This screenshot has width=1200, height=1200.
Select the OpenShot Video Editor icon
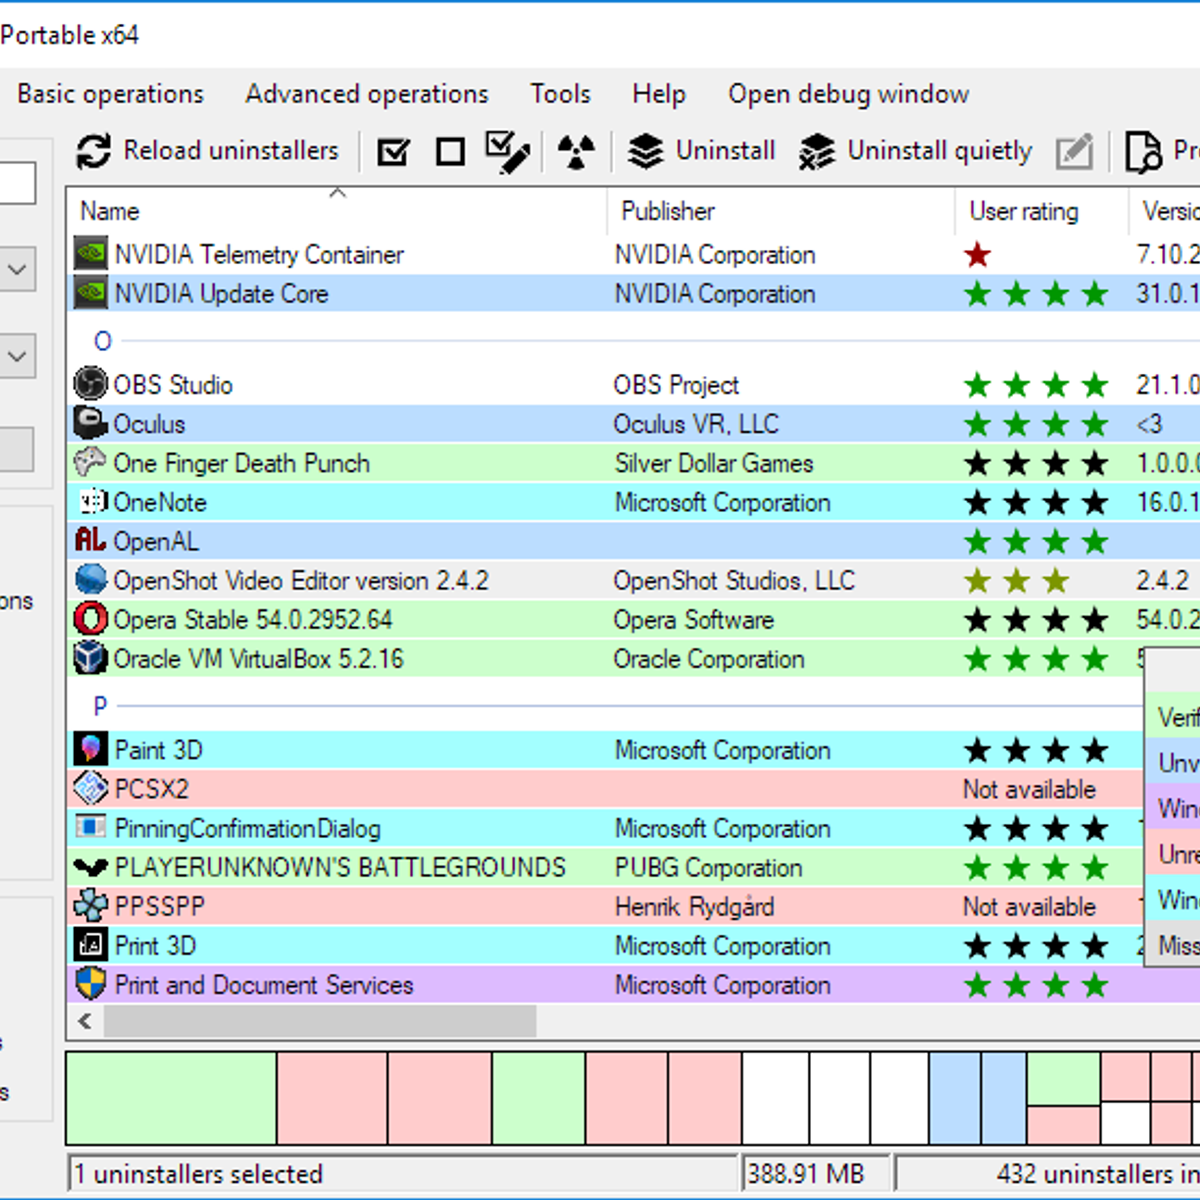[91, 580]
